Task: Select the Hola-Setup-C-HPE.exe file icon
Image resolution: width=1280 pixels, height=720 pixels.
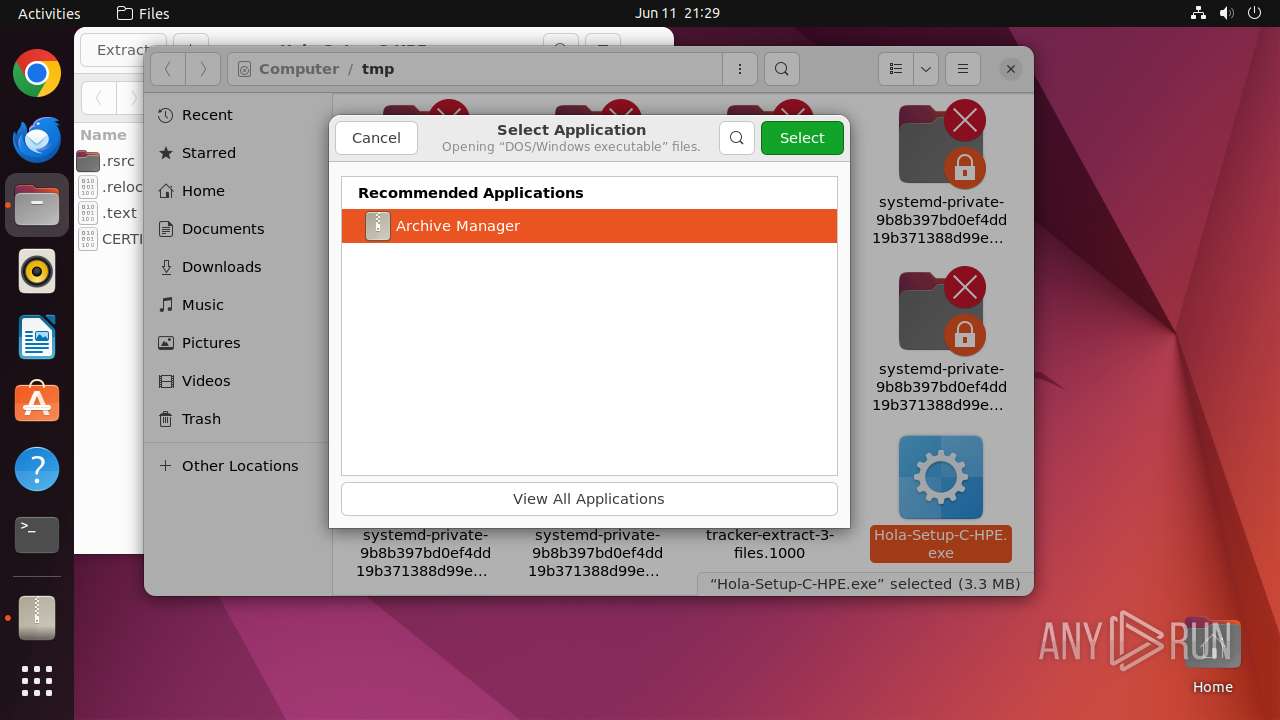Action: point(941,477)
